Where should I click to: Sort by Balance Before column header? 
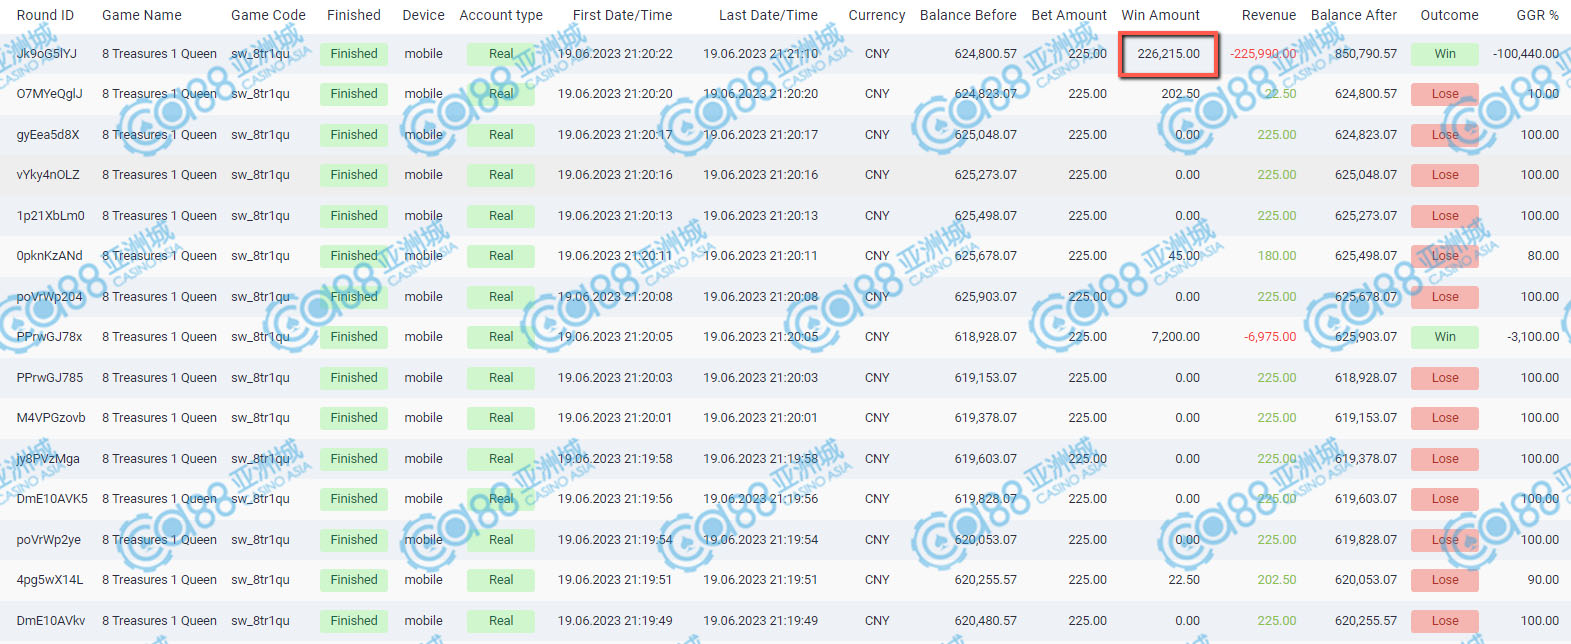pyautogui.click(x=968, y=15)
